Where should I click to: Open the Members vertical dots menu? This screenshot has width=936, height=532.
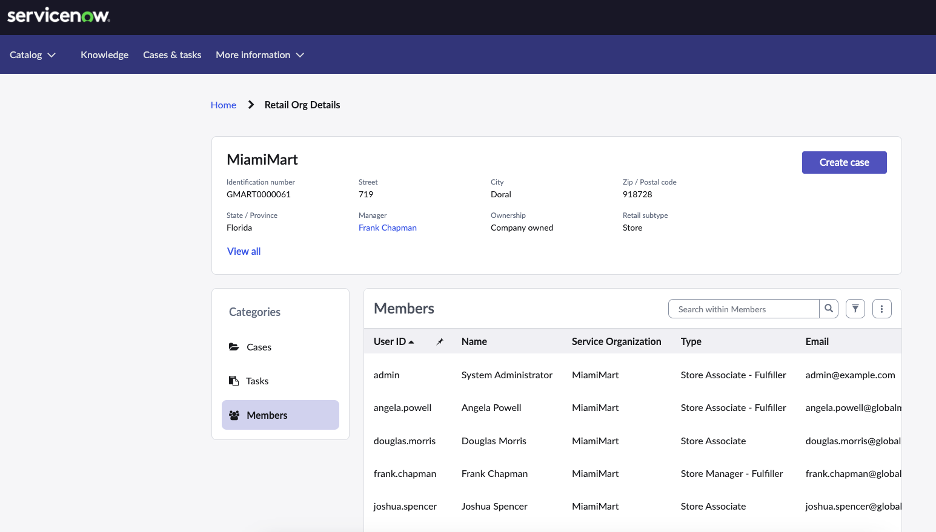pyautogui.click(x=882, y=309)
